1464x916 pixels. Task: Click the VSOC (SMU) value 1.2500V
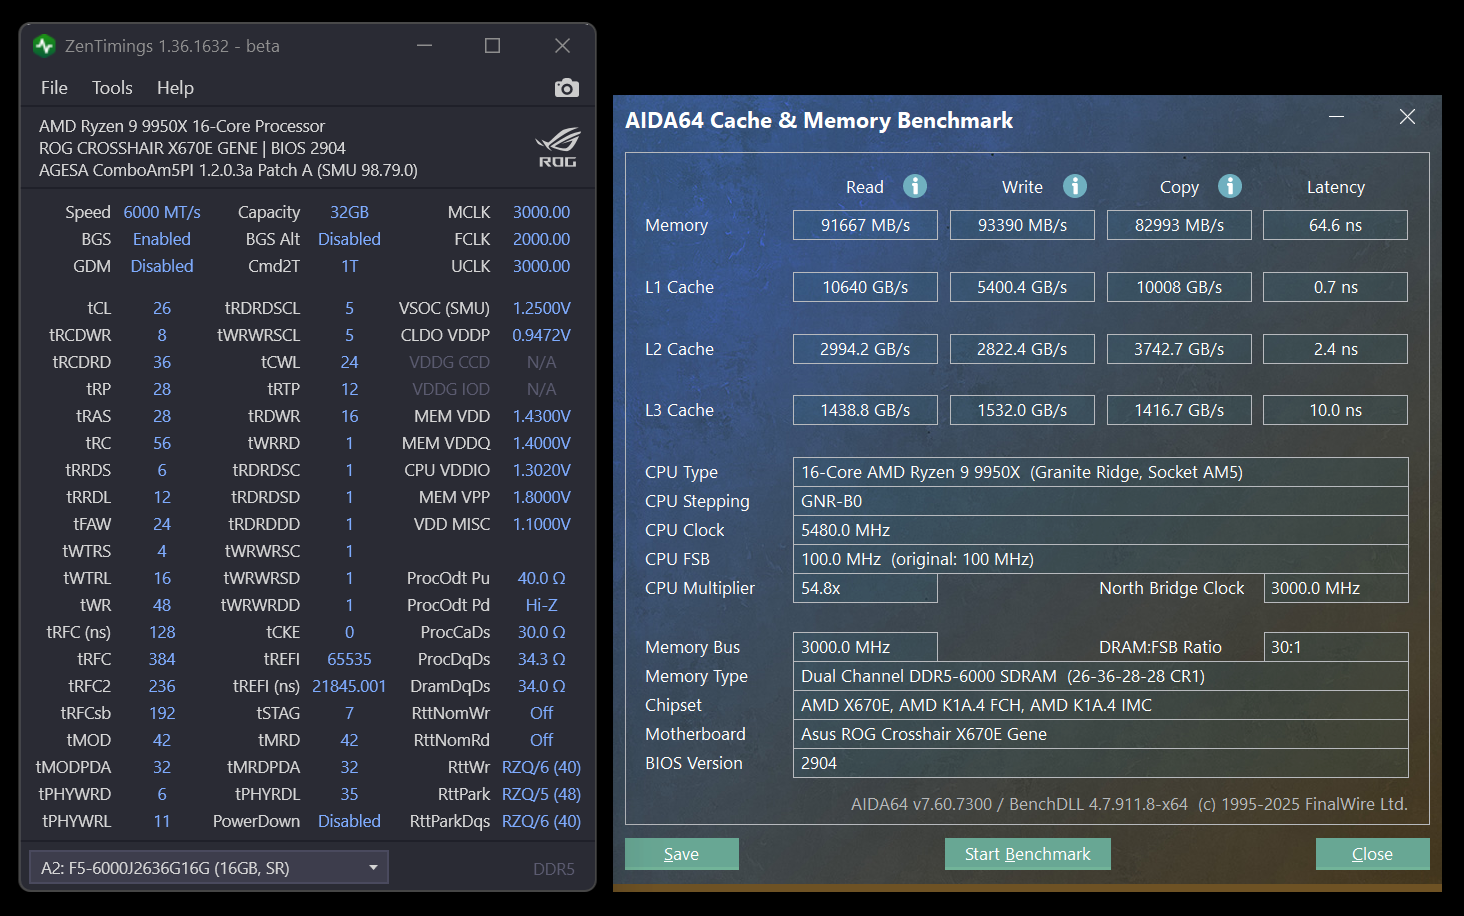pyautogui.click(x=541, y=308)
